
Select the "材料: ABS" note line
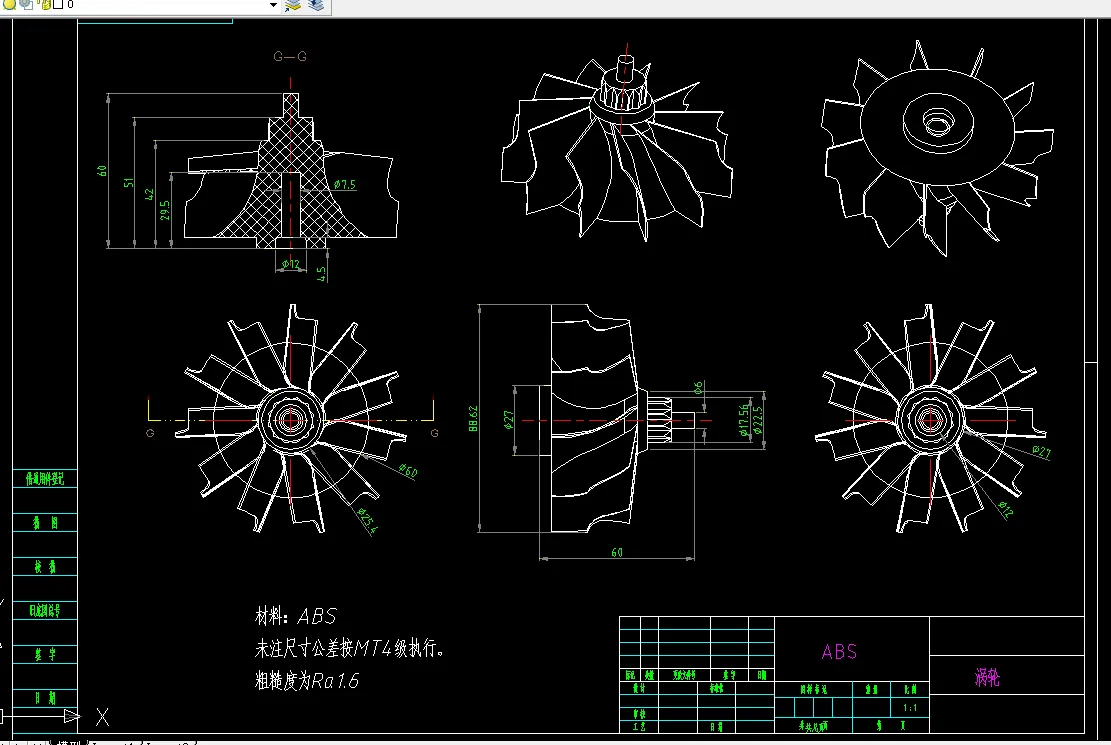(295, 616)
